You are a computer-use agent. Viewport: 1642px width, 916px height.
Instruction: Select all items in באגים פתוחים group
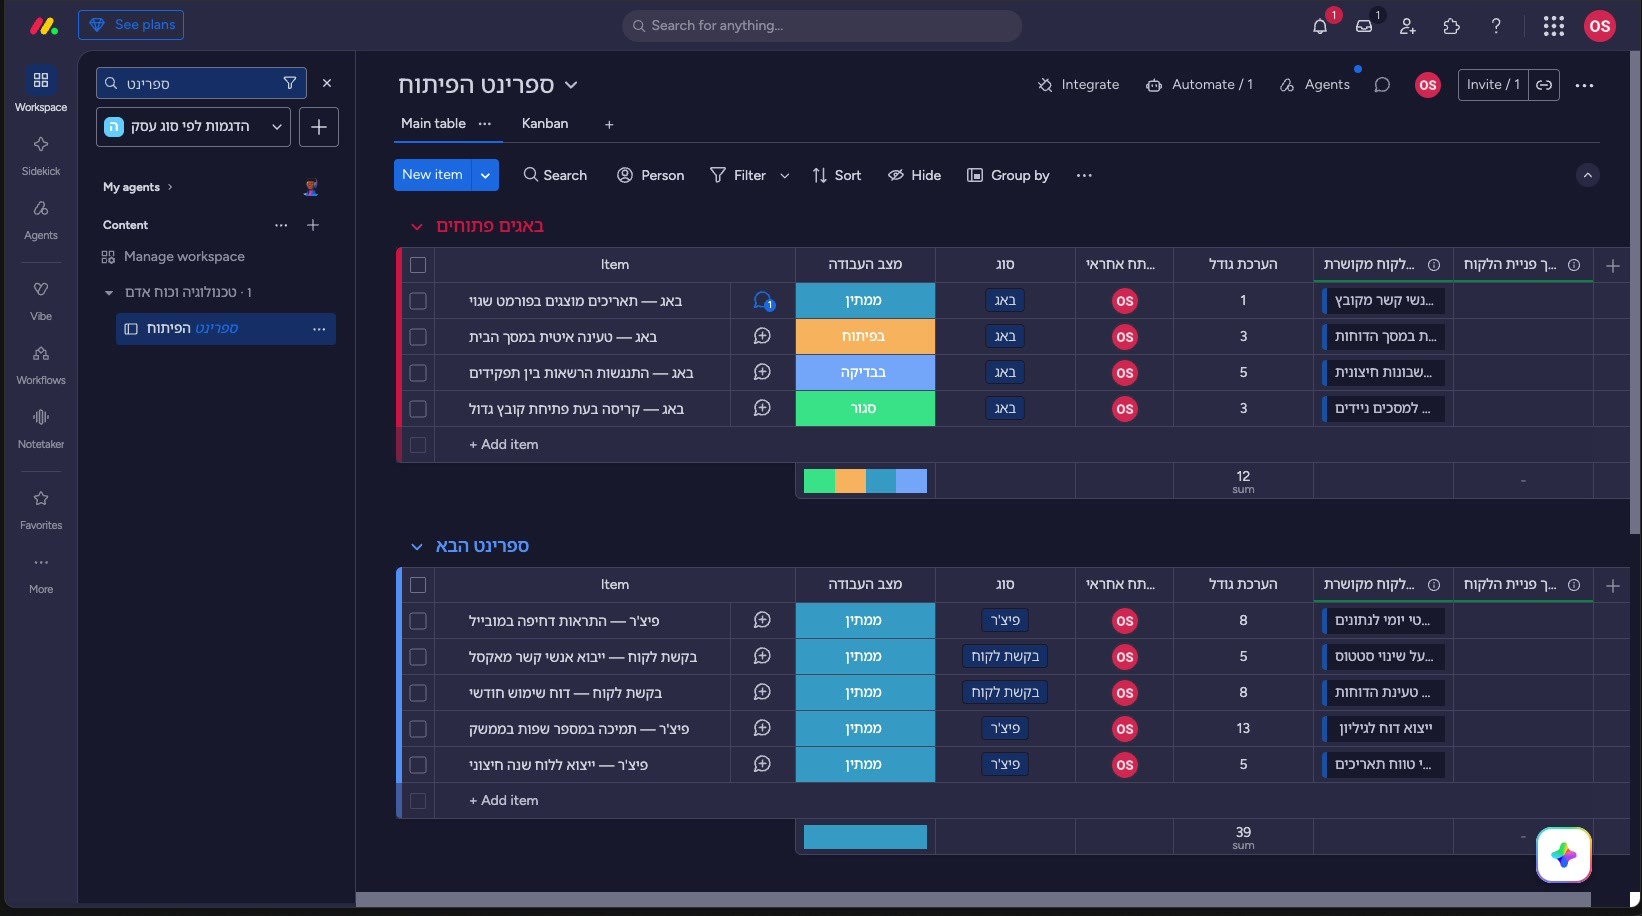click(x=418, y=265)
